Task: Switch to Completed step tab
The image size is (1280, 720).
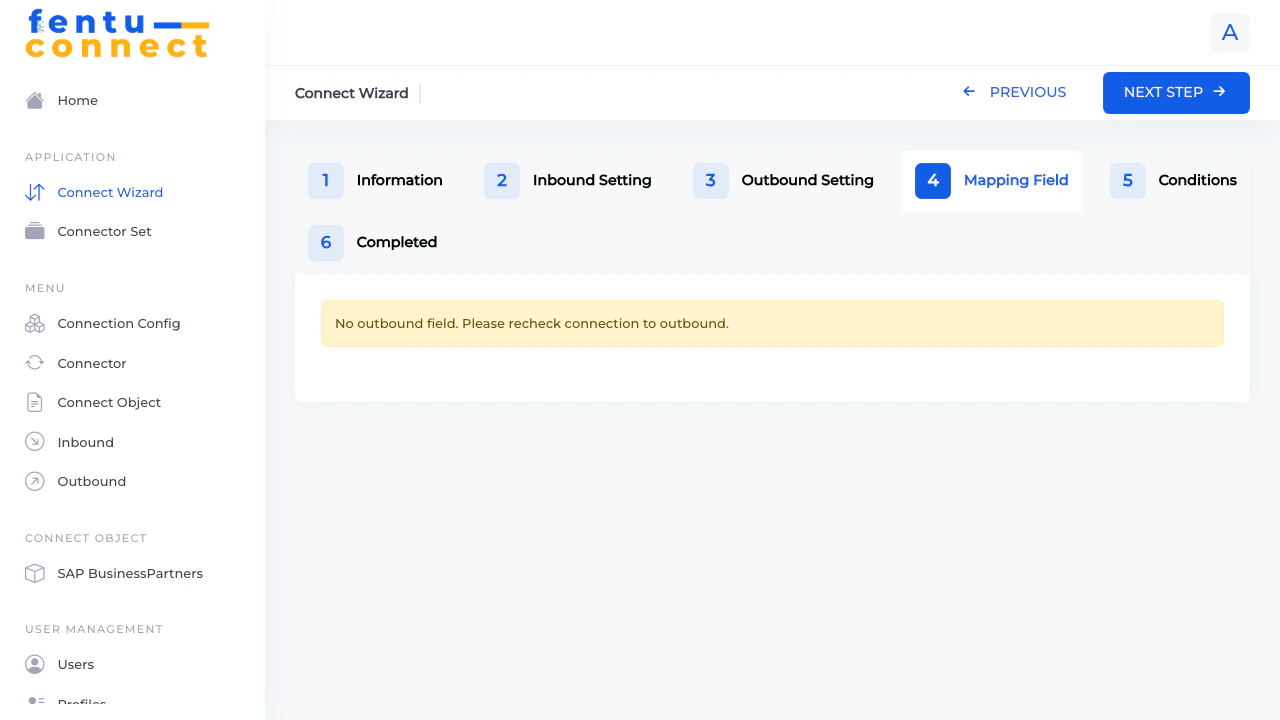Action: click(373, 243)
